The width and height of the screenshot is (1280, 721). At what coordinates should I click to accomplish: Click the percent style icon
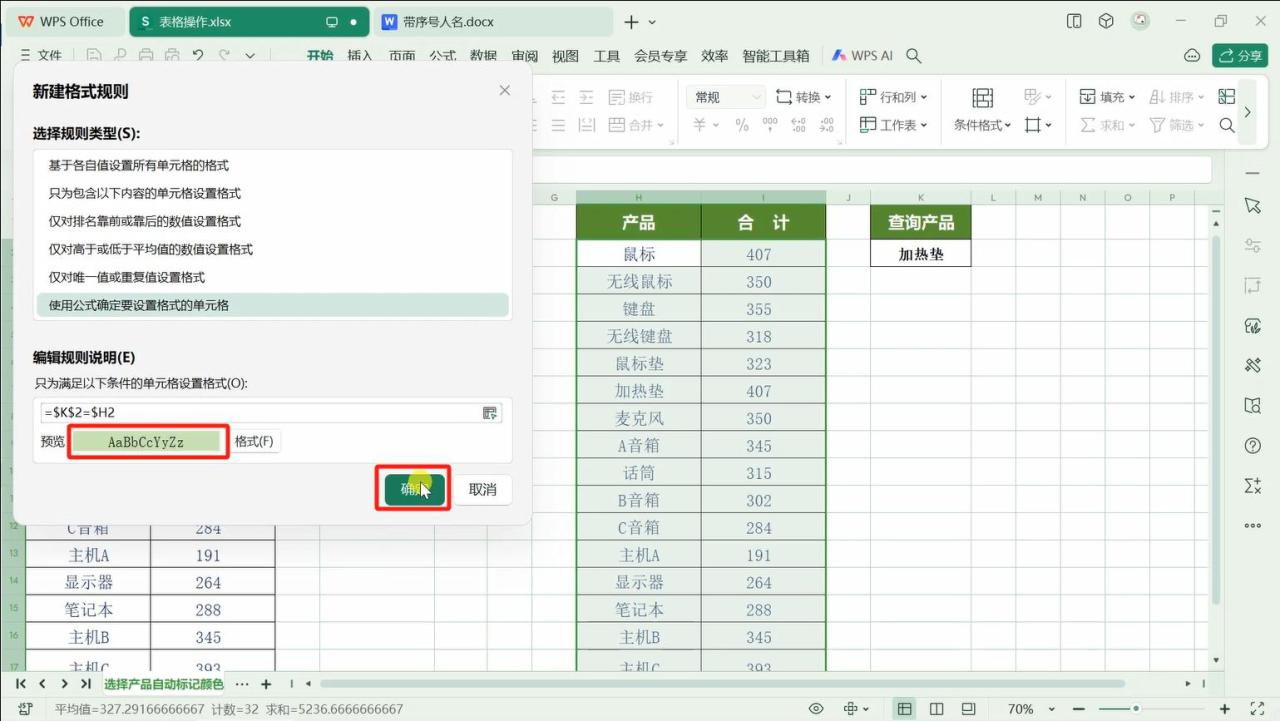(742, 125)
